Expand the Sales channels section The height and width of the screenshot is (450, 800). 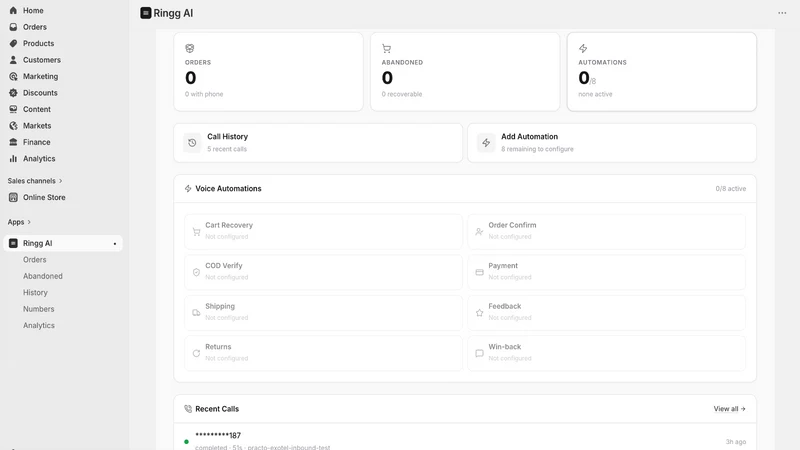coord(35,181)
